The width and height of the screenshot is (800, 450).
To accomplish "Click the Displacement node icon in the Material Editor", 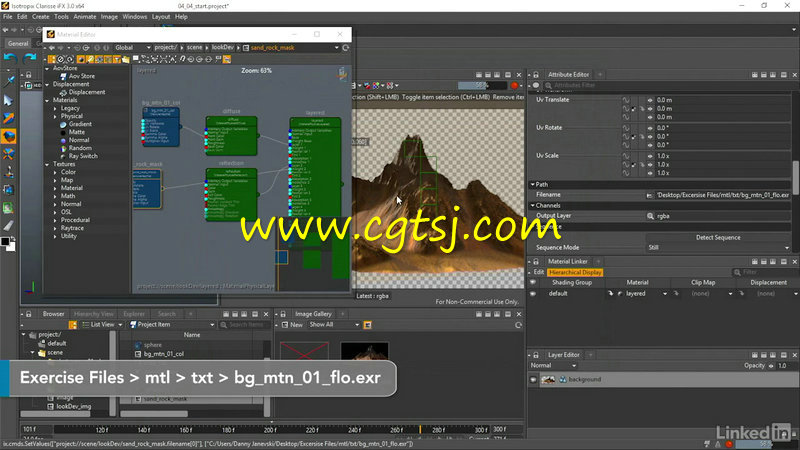I will [x=63, y=92].
